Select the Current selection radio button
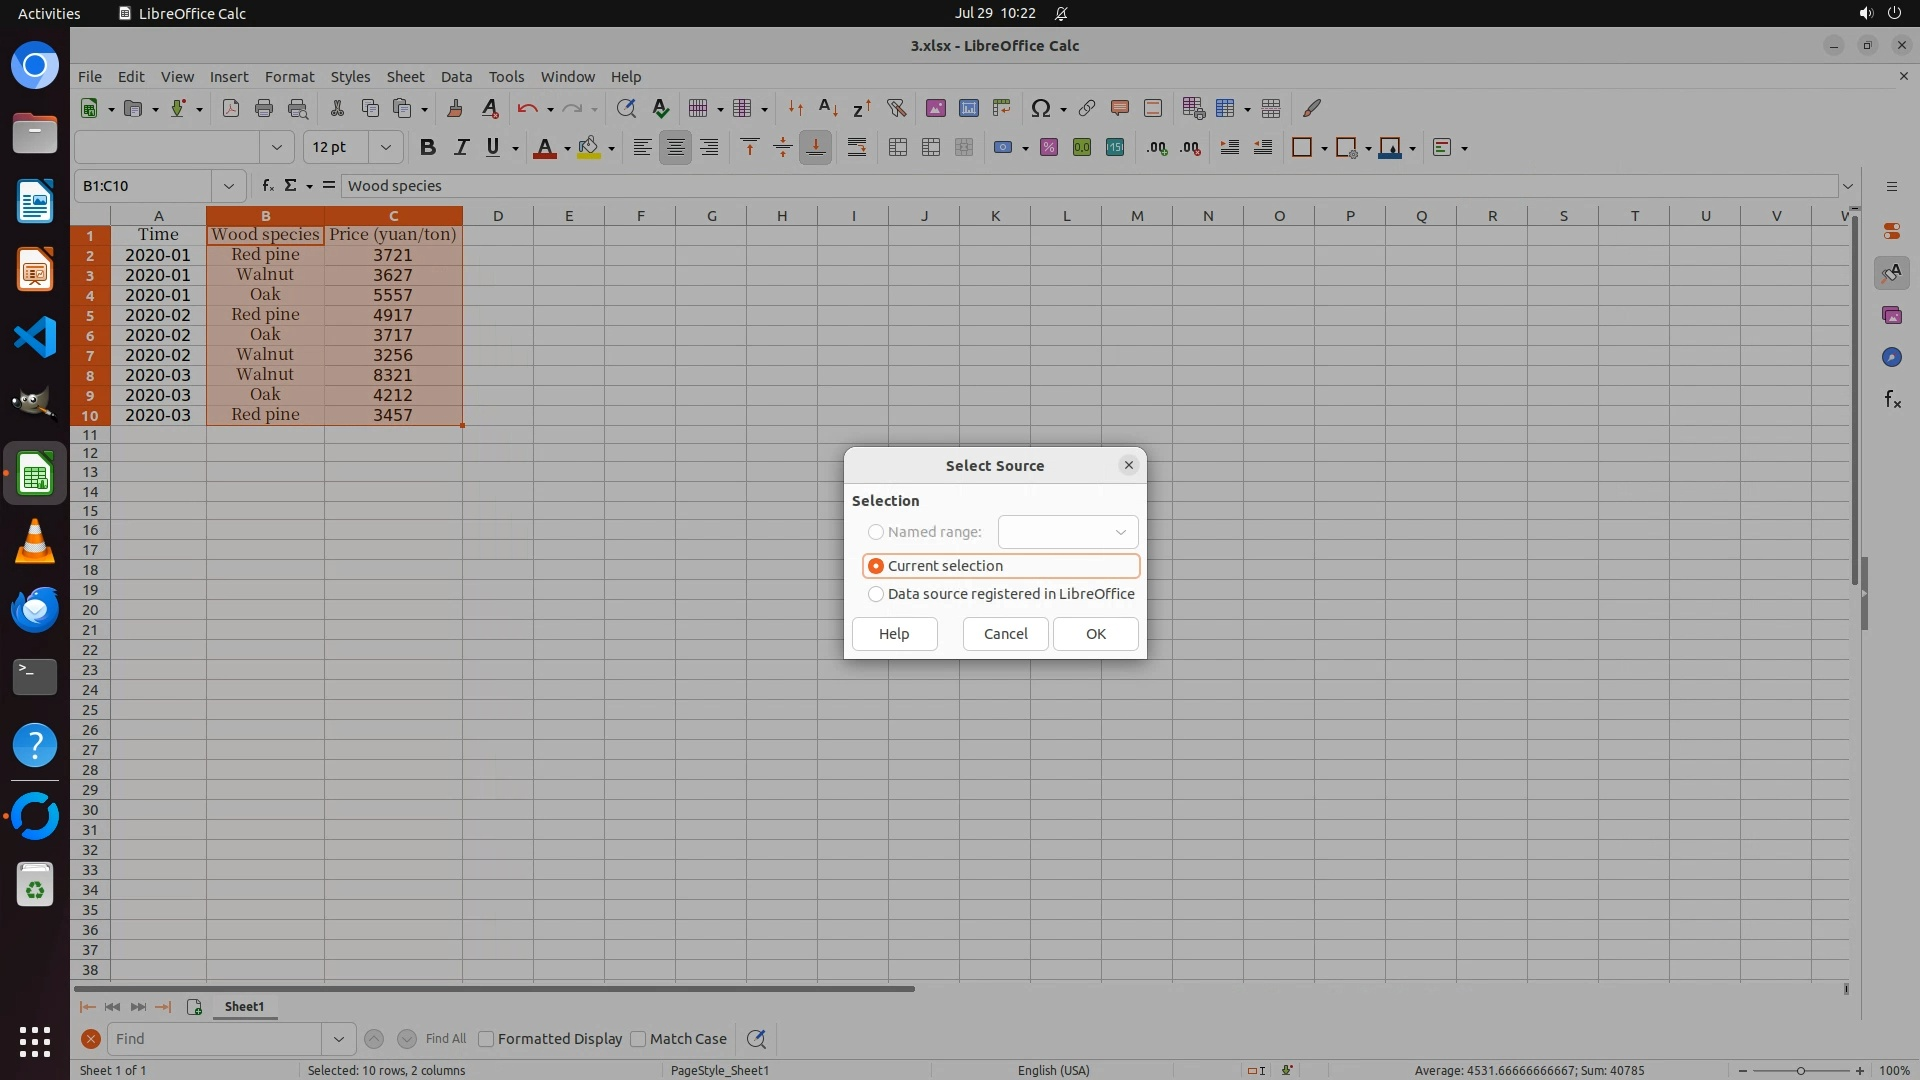The height and width of the screenshot is (1080, 1920). [876, 566]
